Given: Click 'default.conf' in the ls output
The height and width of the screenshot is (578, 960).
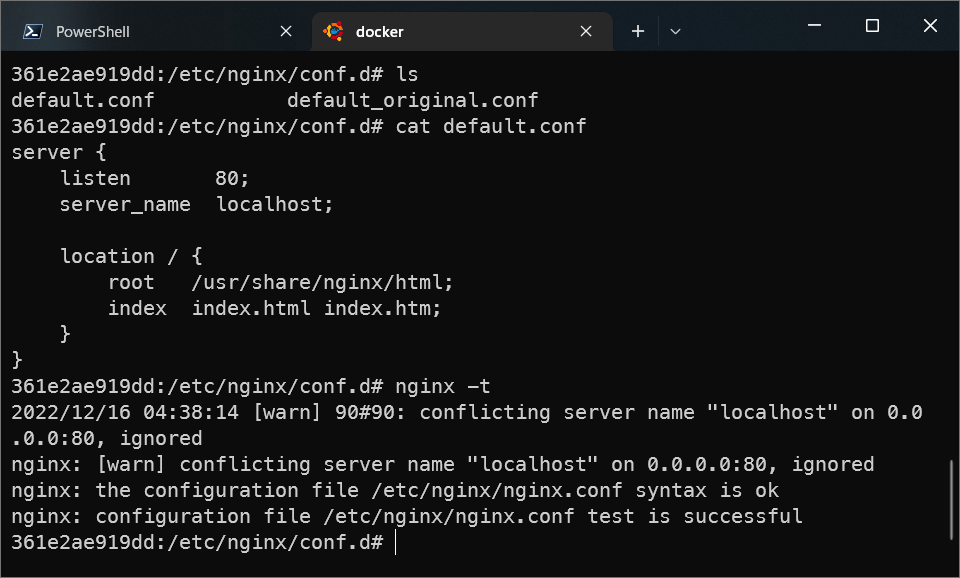Looking at the screenshot, I should 83,100.
